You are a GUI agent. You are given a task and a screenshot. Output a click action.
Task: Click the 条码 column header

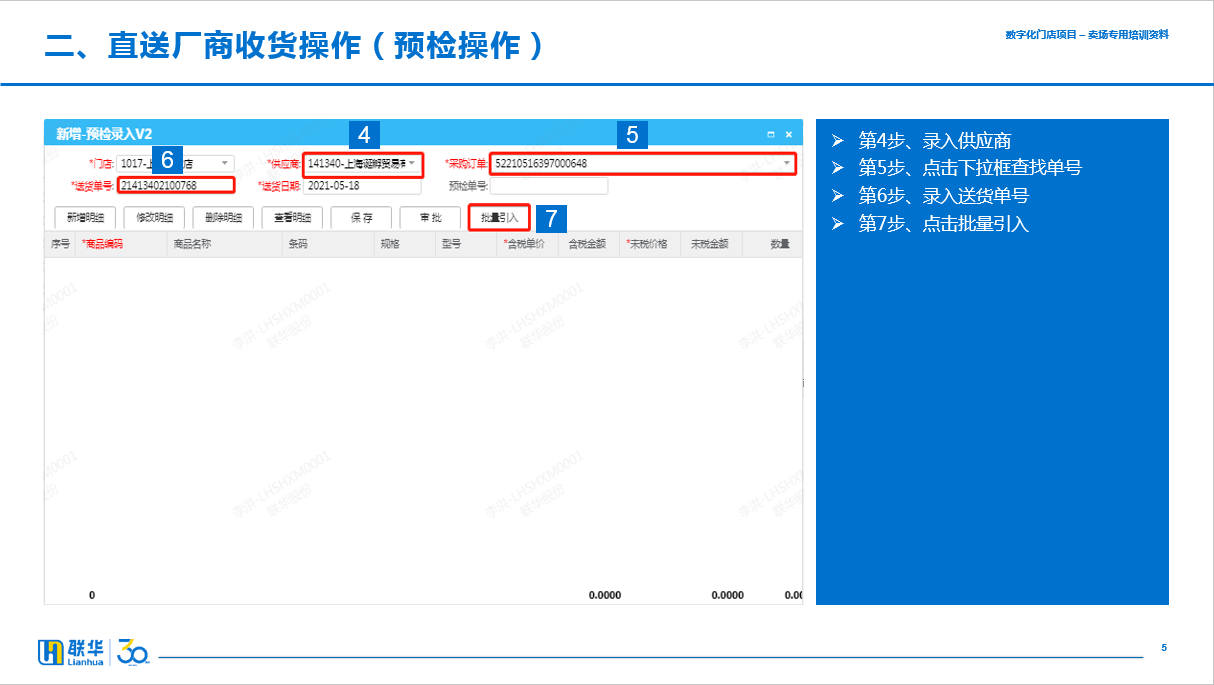click(328, 244)
